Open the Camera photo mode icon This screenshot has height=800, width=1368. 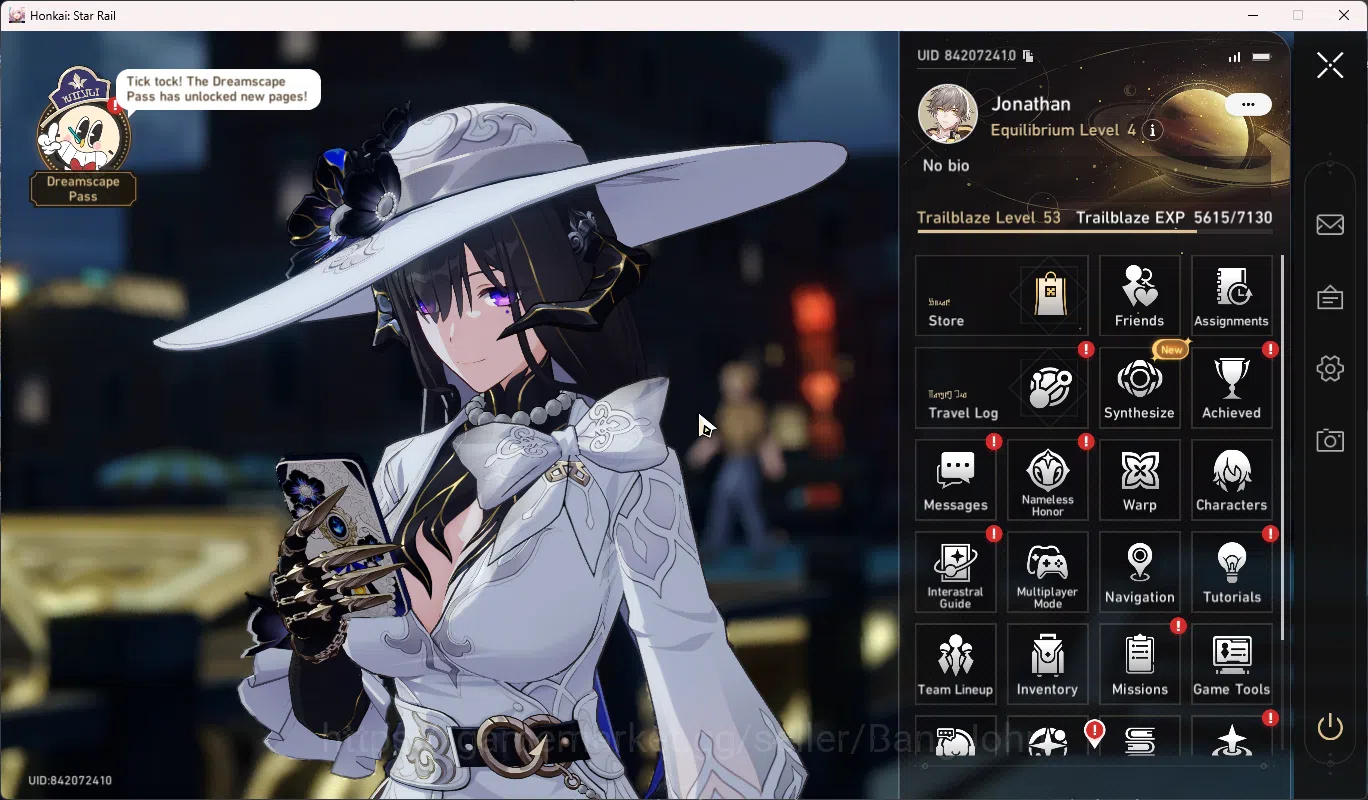pyautogui.click(x=1330, y=441)
